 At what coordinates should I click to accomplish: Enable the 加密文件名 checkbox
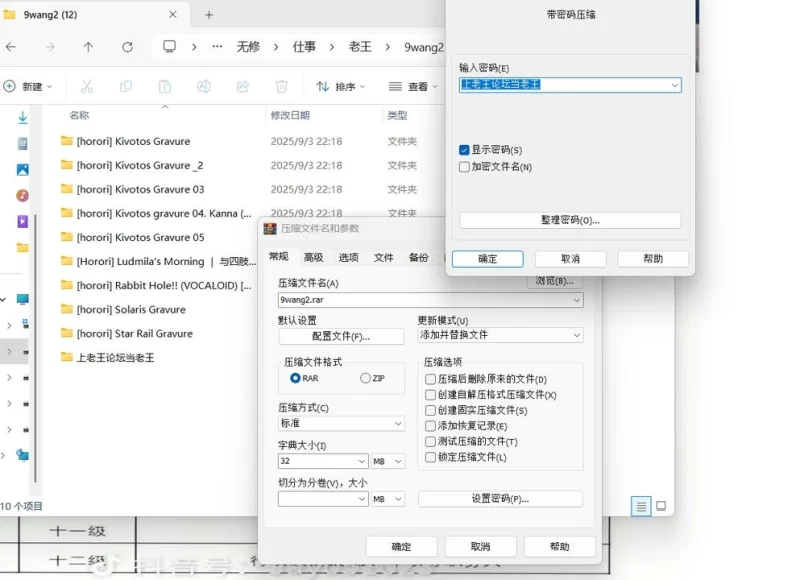[464, 167]
